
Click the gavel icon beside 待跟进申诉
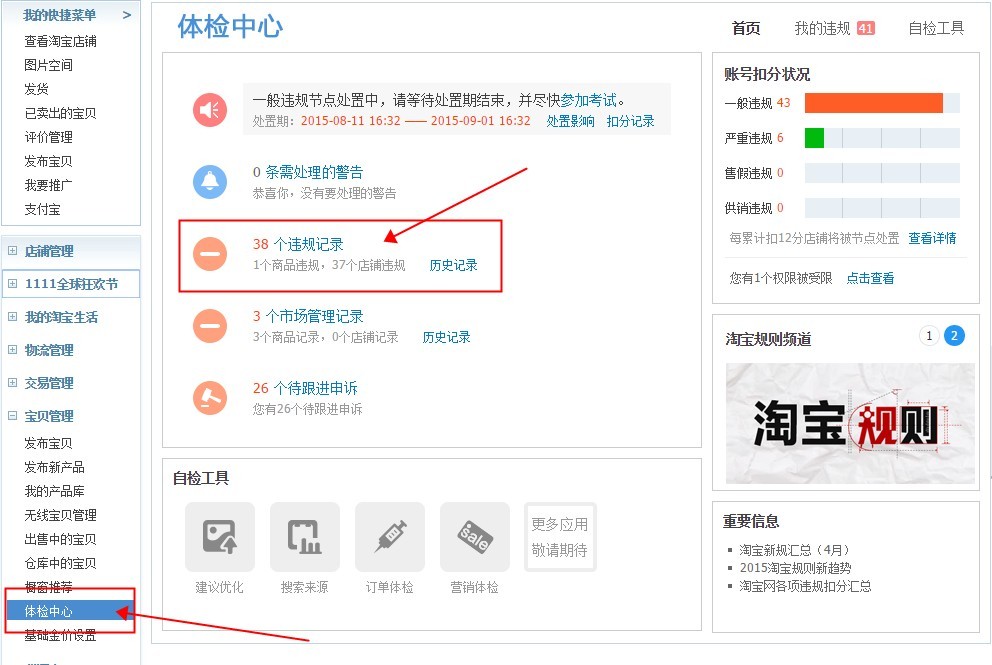coord(210,398)
